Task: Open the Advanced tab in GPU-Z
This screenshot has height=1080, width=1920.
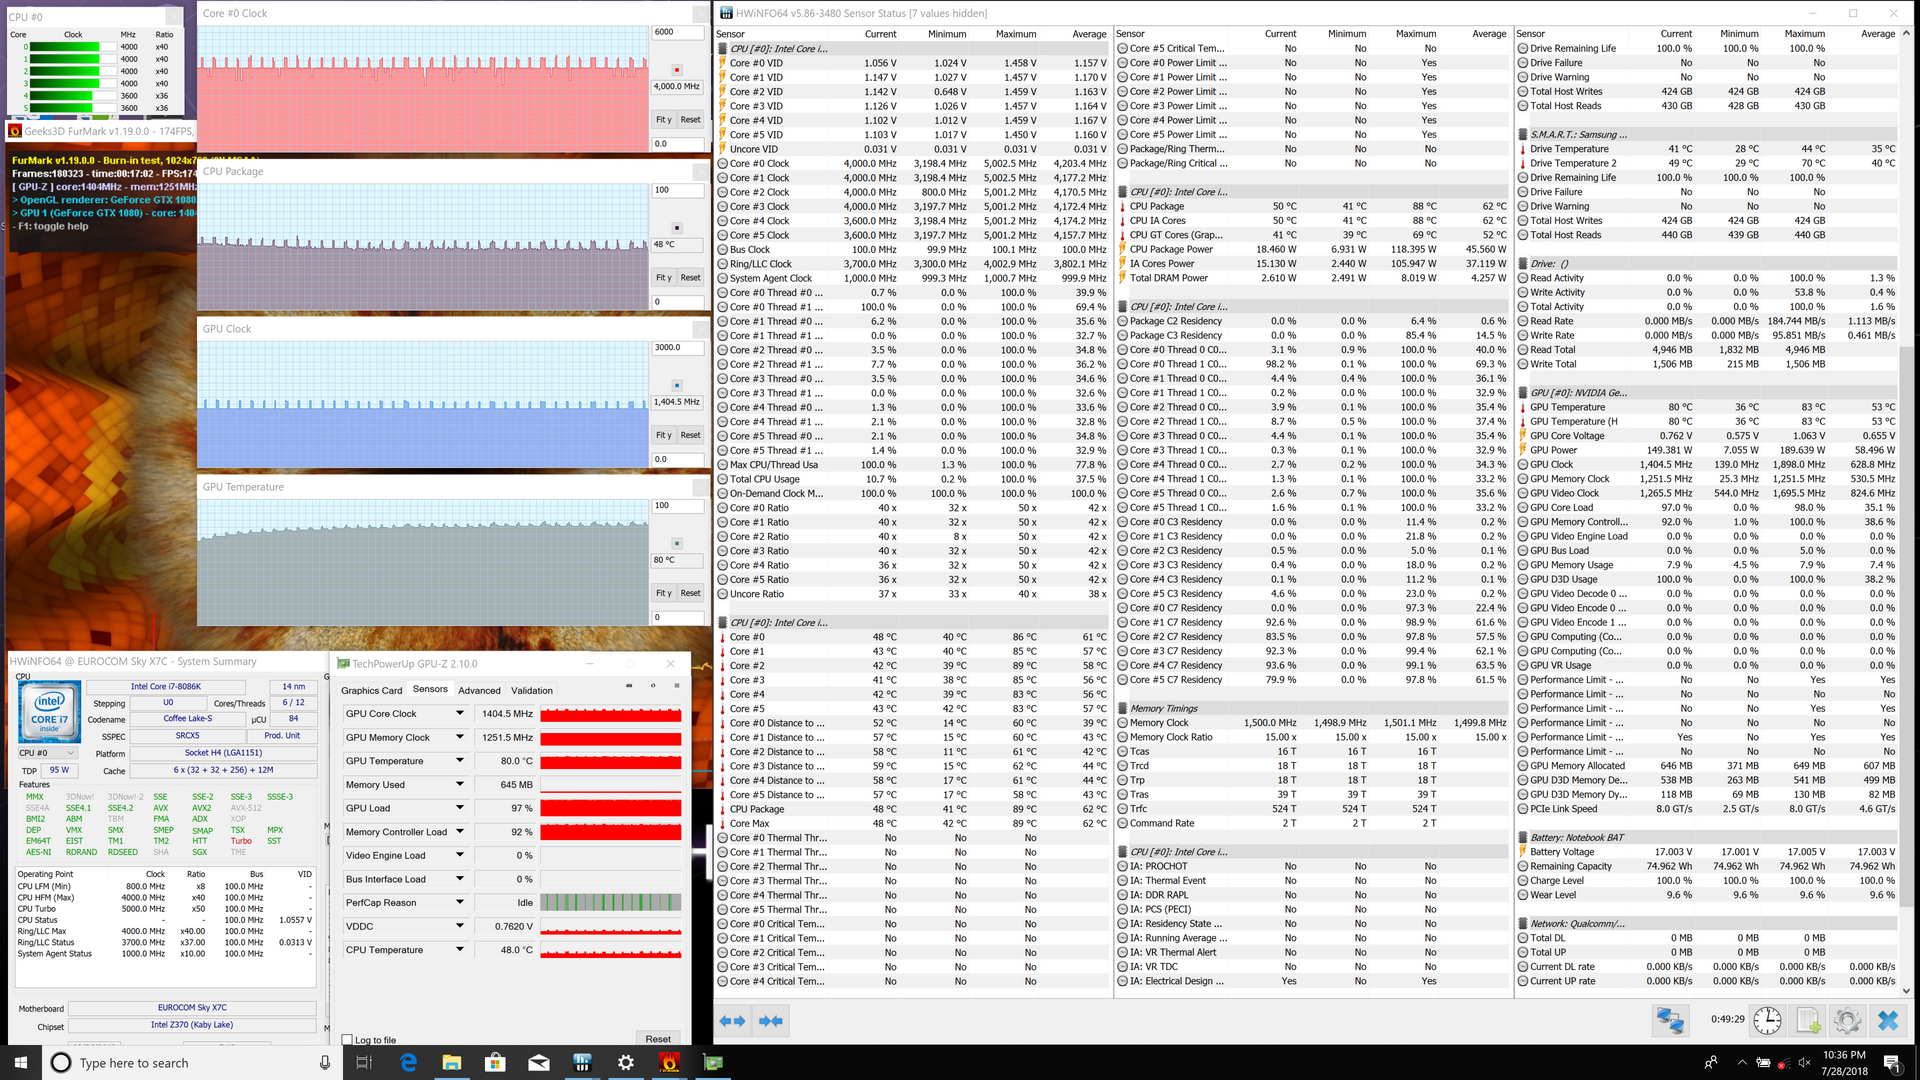Action: [479, 690]
